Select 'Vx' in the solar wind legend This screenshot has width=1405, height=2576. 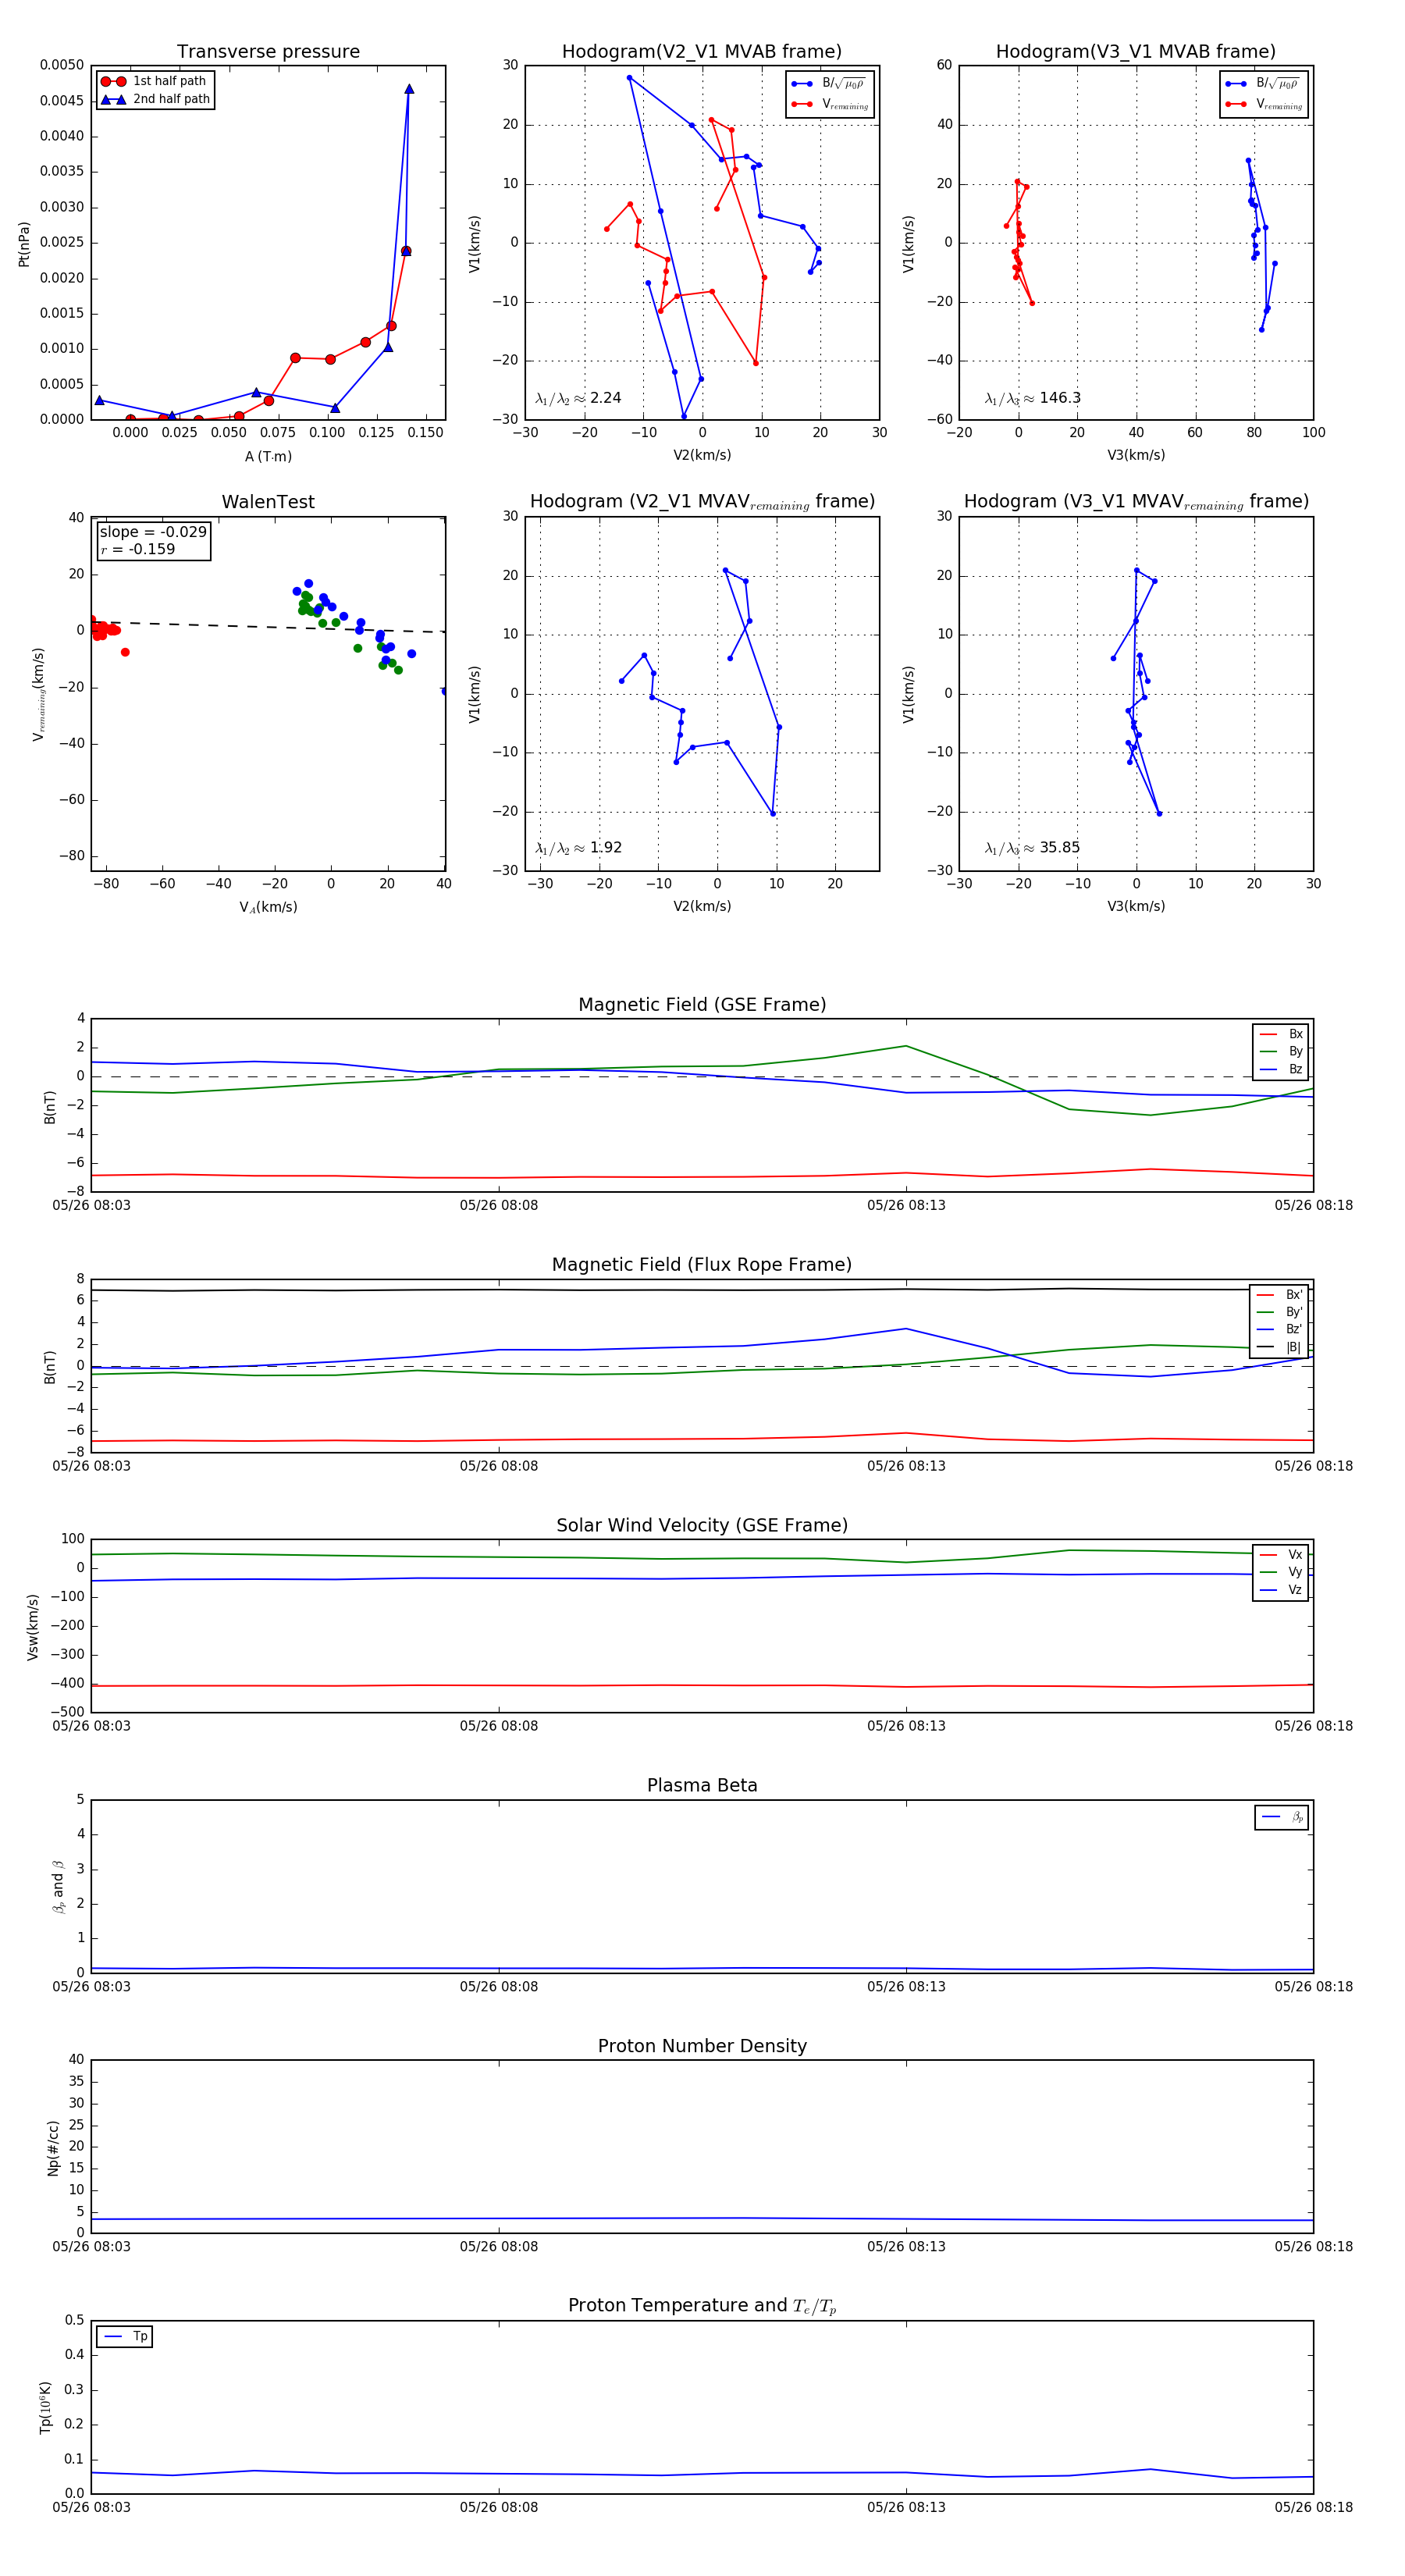[1281, 1555]
